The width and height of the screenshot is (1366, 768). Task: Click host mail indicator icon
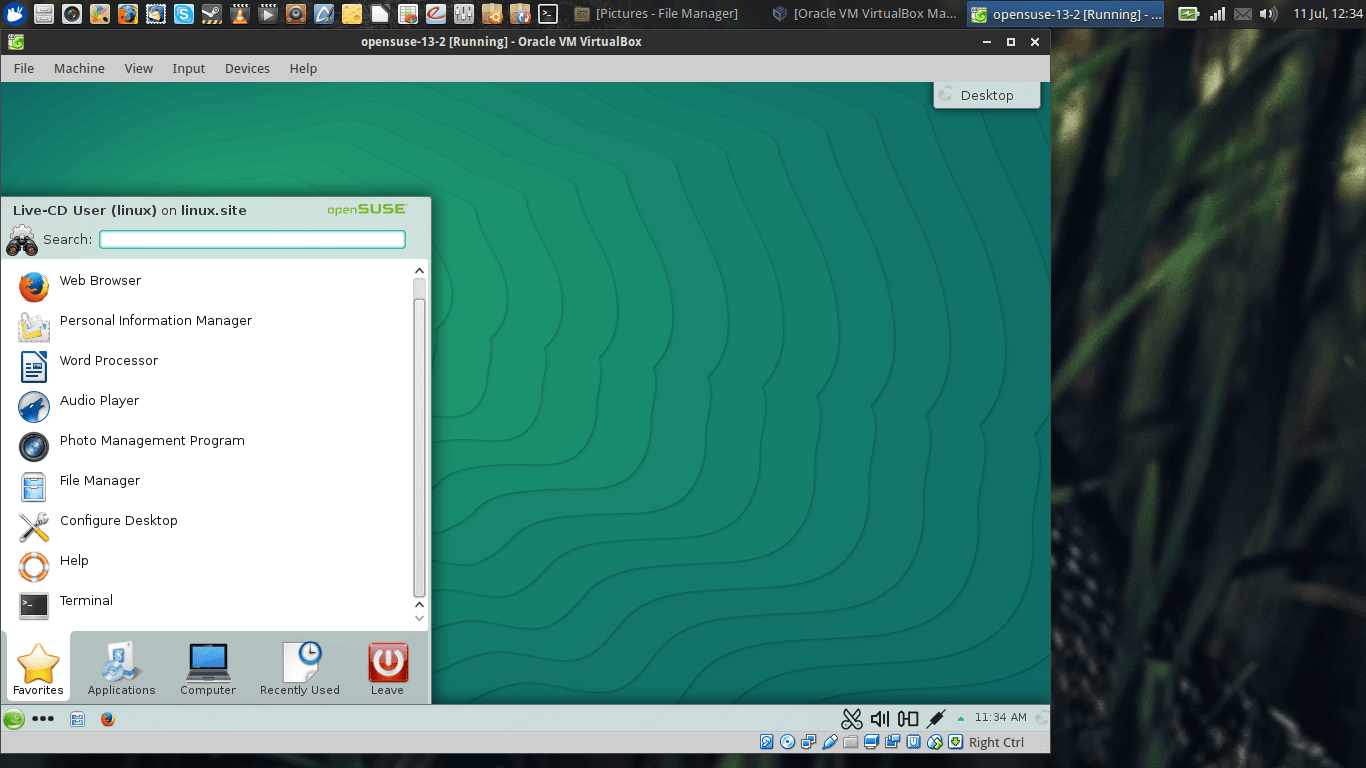pos(1242,14)
